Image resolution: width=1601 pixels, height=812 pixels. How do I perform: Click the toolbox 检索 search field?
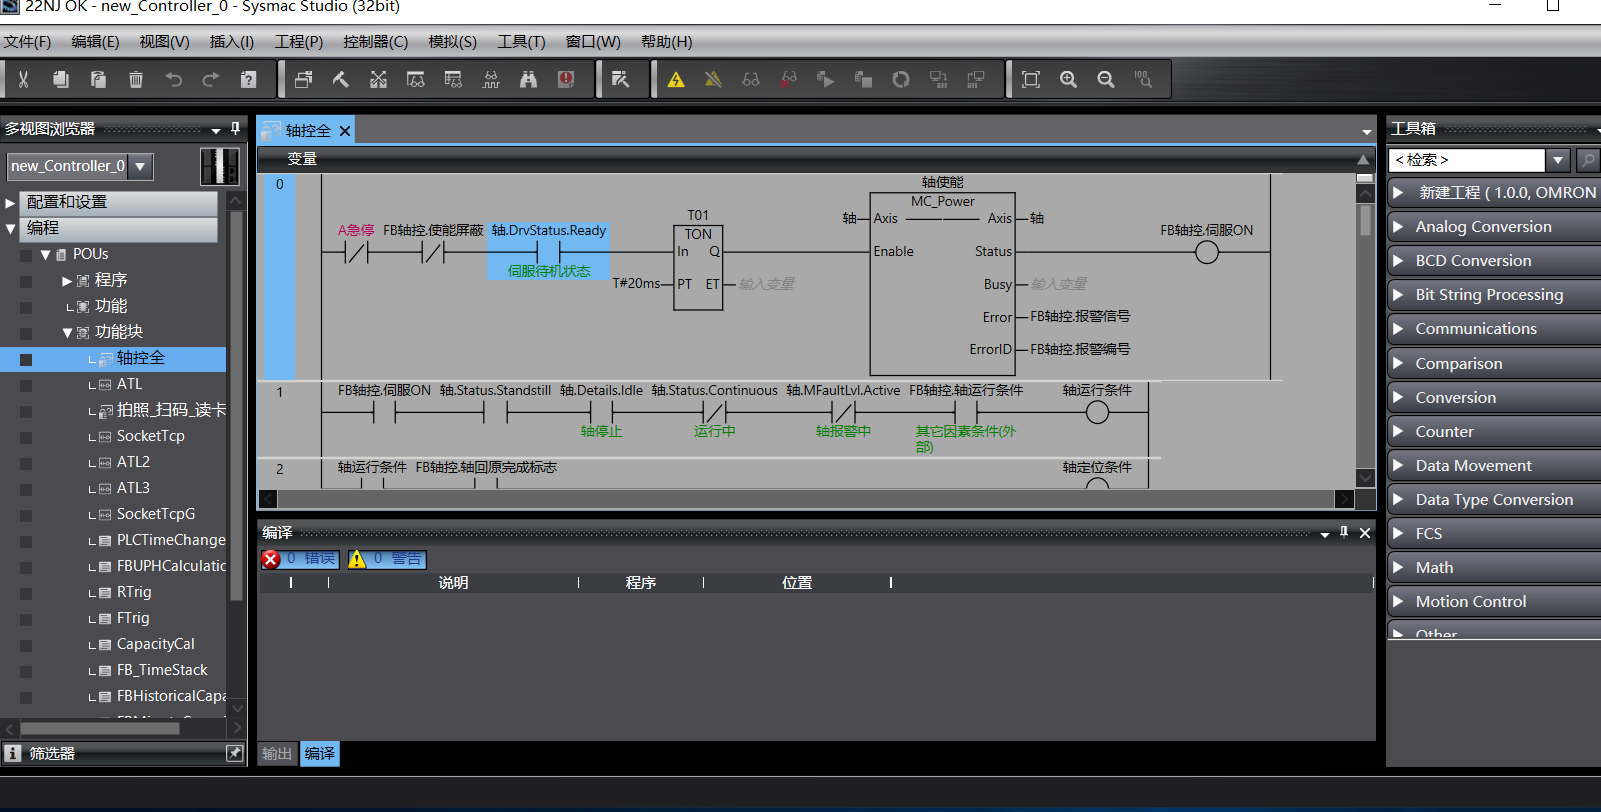pyautogui.click(x=1467, y=160)
